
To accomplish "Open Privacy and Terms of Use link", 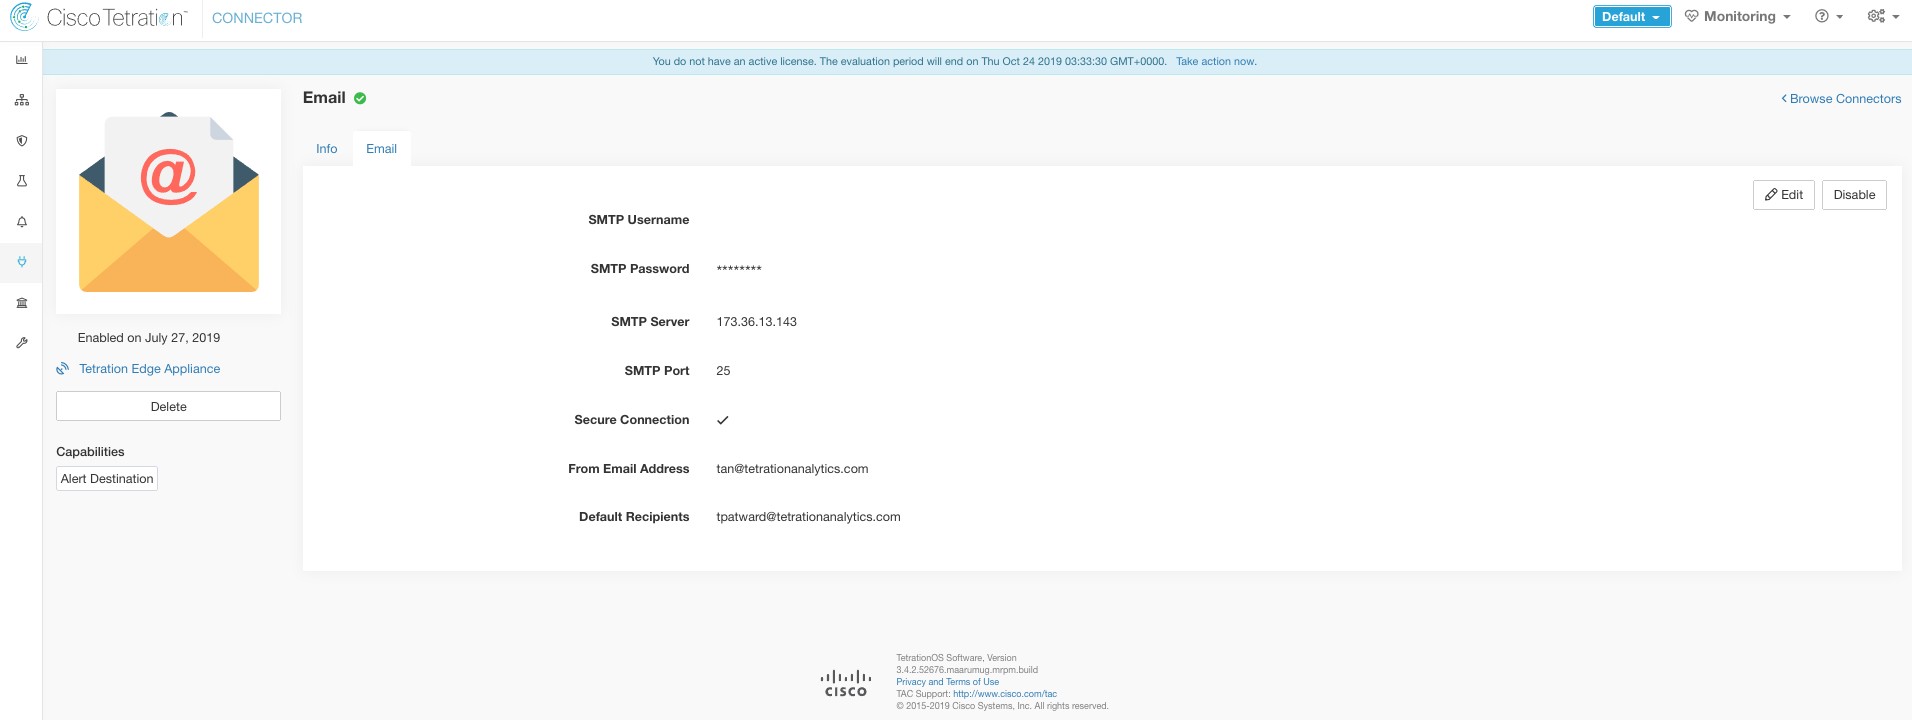I will (947, 682).
